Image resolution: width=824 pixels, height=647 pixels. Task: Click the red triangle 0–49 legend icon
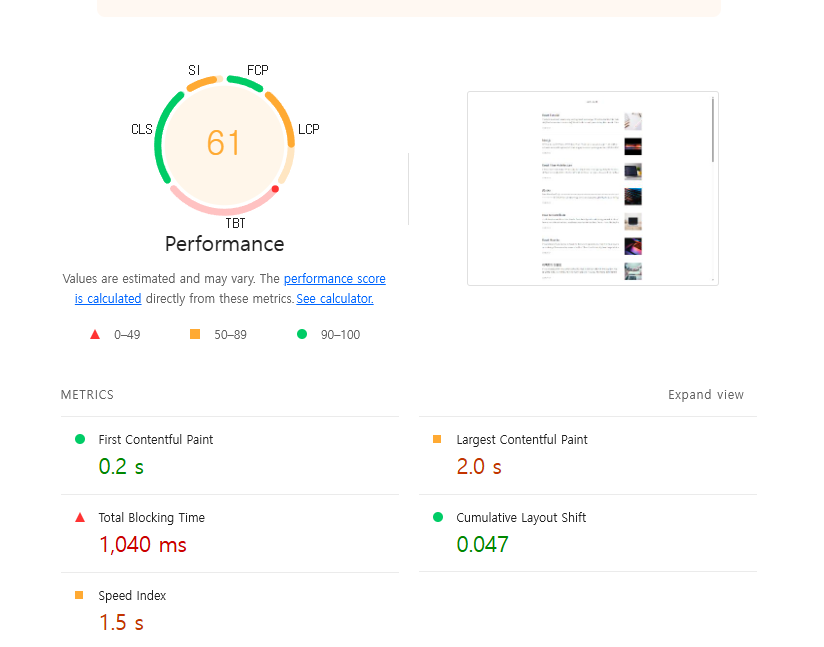95,334
